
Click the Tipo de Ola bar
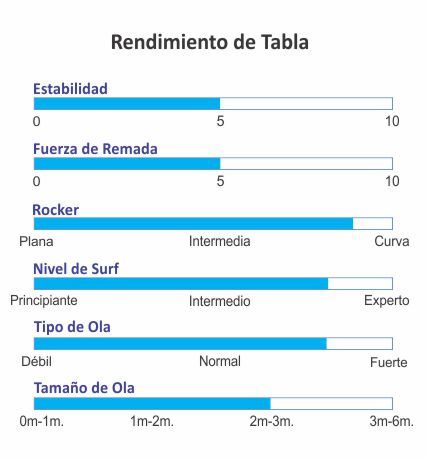[213, 344]
